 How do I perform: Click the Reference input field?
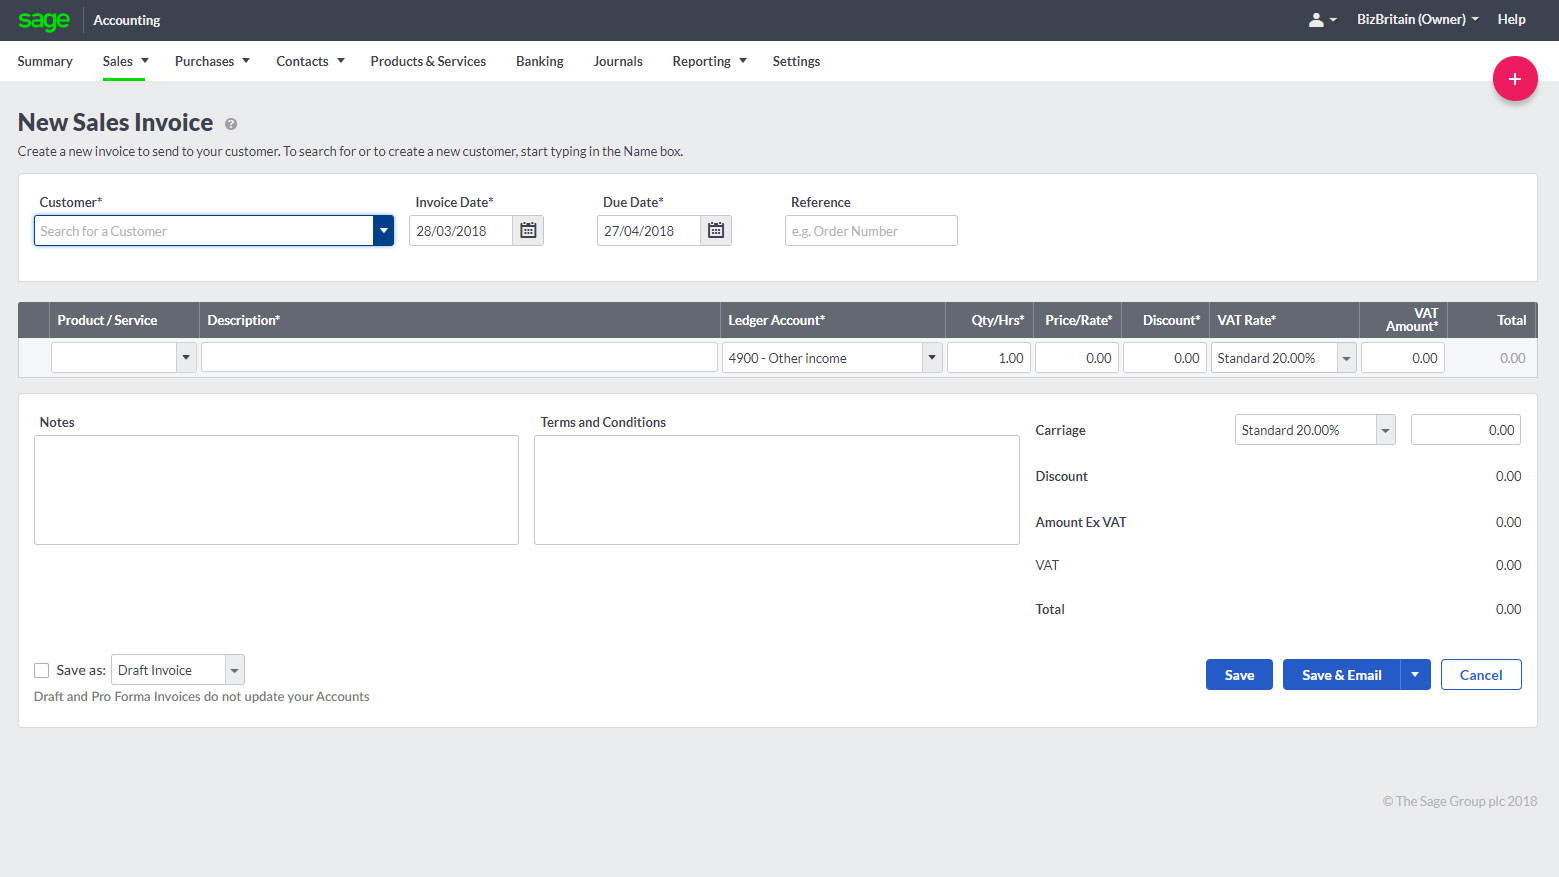[x=870, y=230]
